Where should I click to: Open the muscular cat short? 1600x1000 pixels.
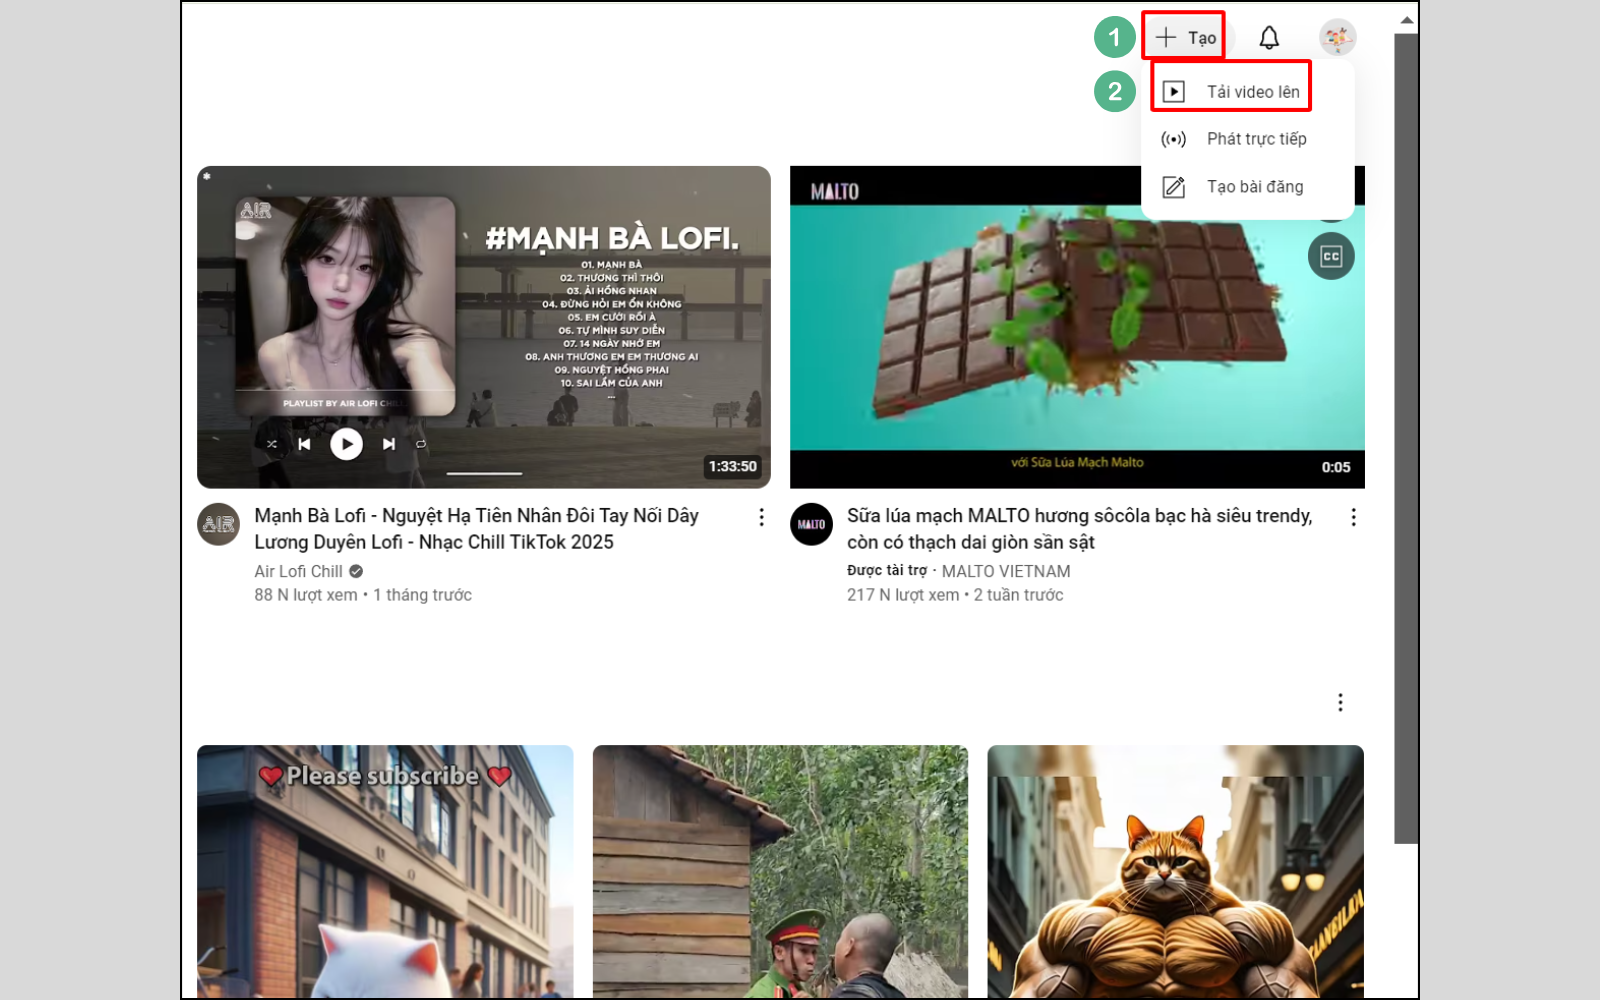pos(1175,871)
